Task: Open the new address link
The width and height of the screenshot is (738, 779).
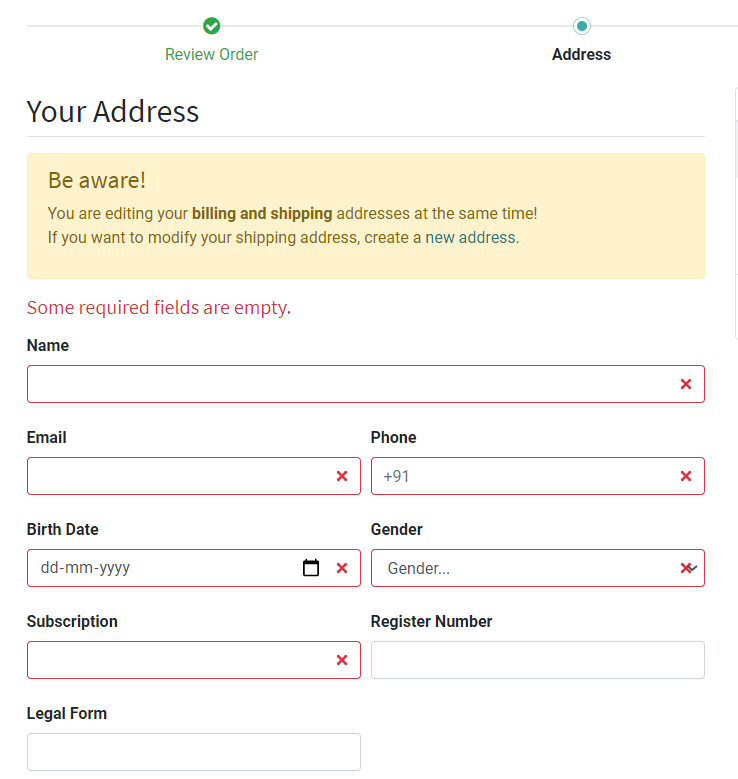Action: pos(470,237)
